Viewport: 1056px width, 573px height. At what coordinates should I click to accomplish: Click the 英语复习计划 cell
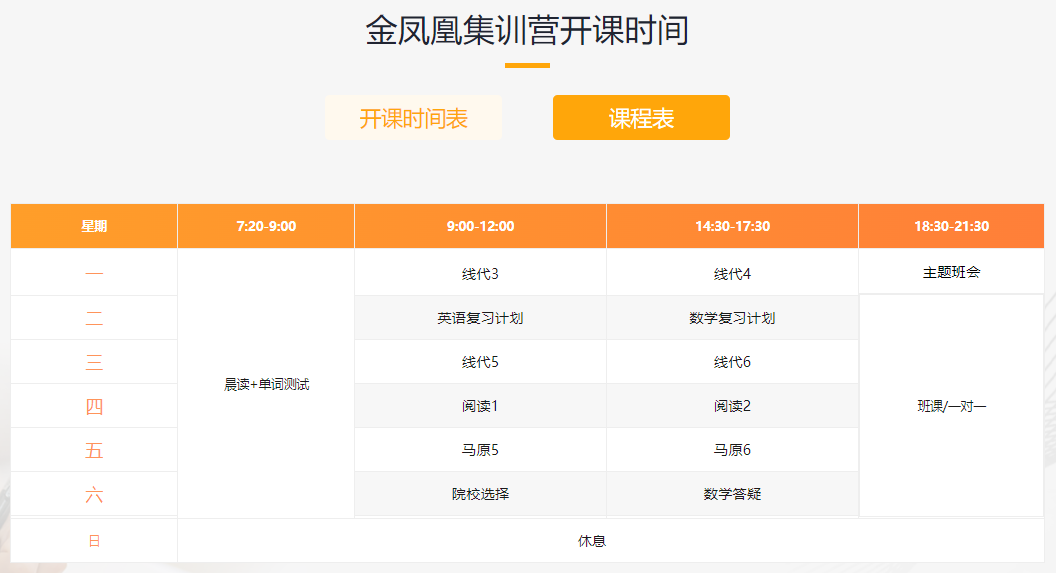pyautogui.click(x=480, y=318)
